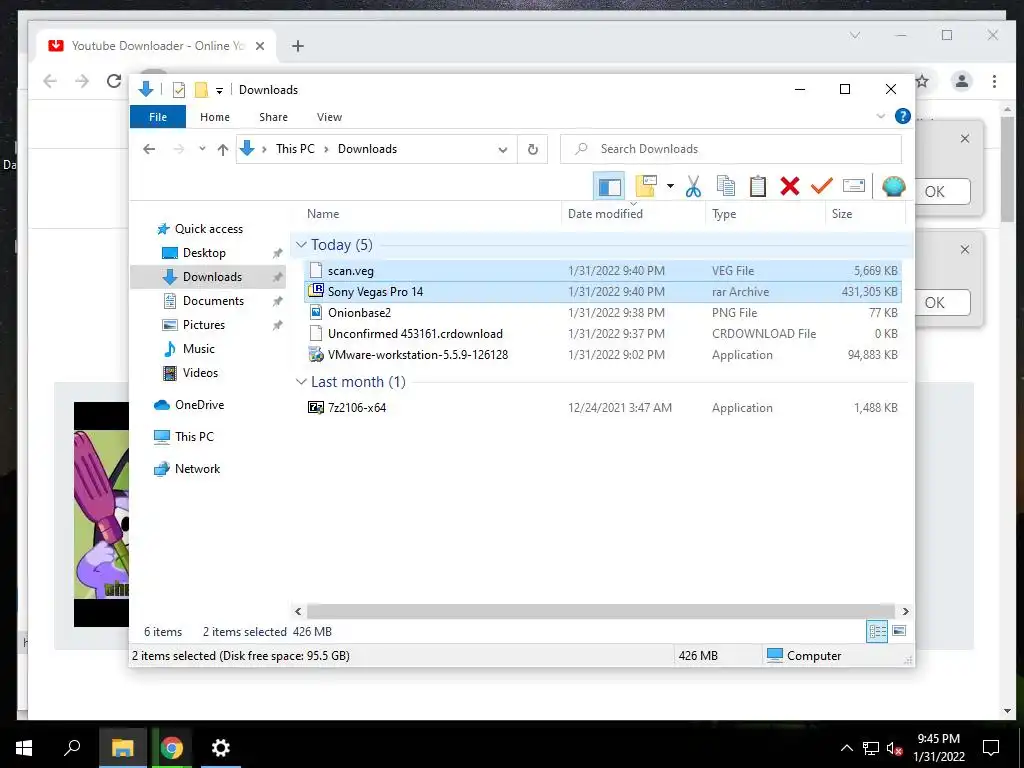This screenshot has height=768, width=1024.
Task: Switch to Details view icon in status bar
Action: click(x=877, y=631)
